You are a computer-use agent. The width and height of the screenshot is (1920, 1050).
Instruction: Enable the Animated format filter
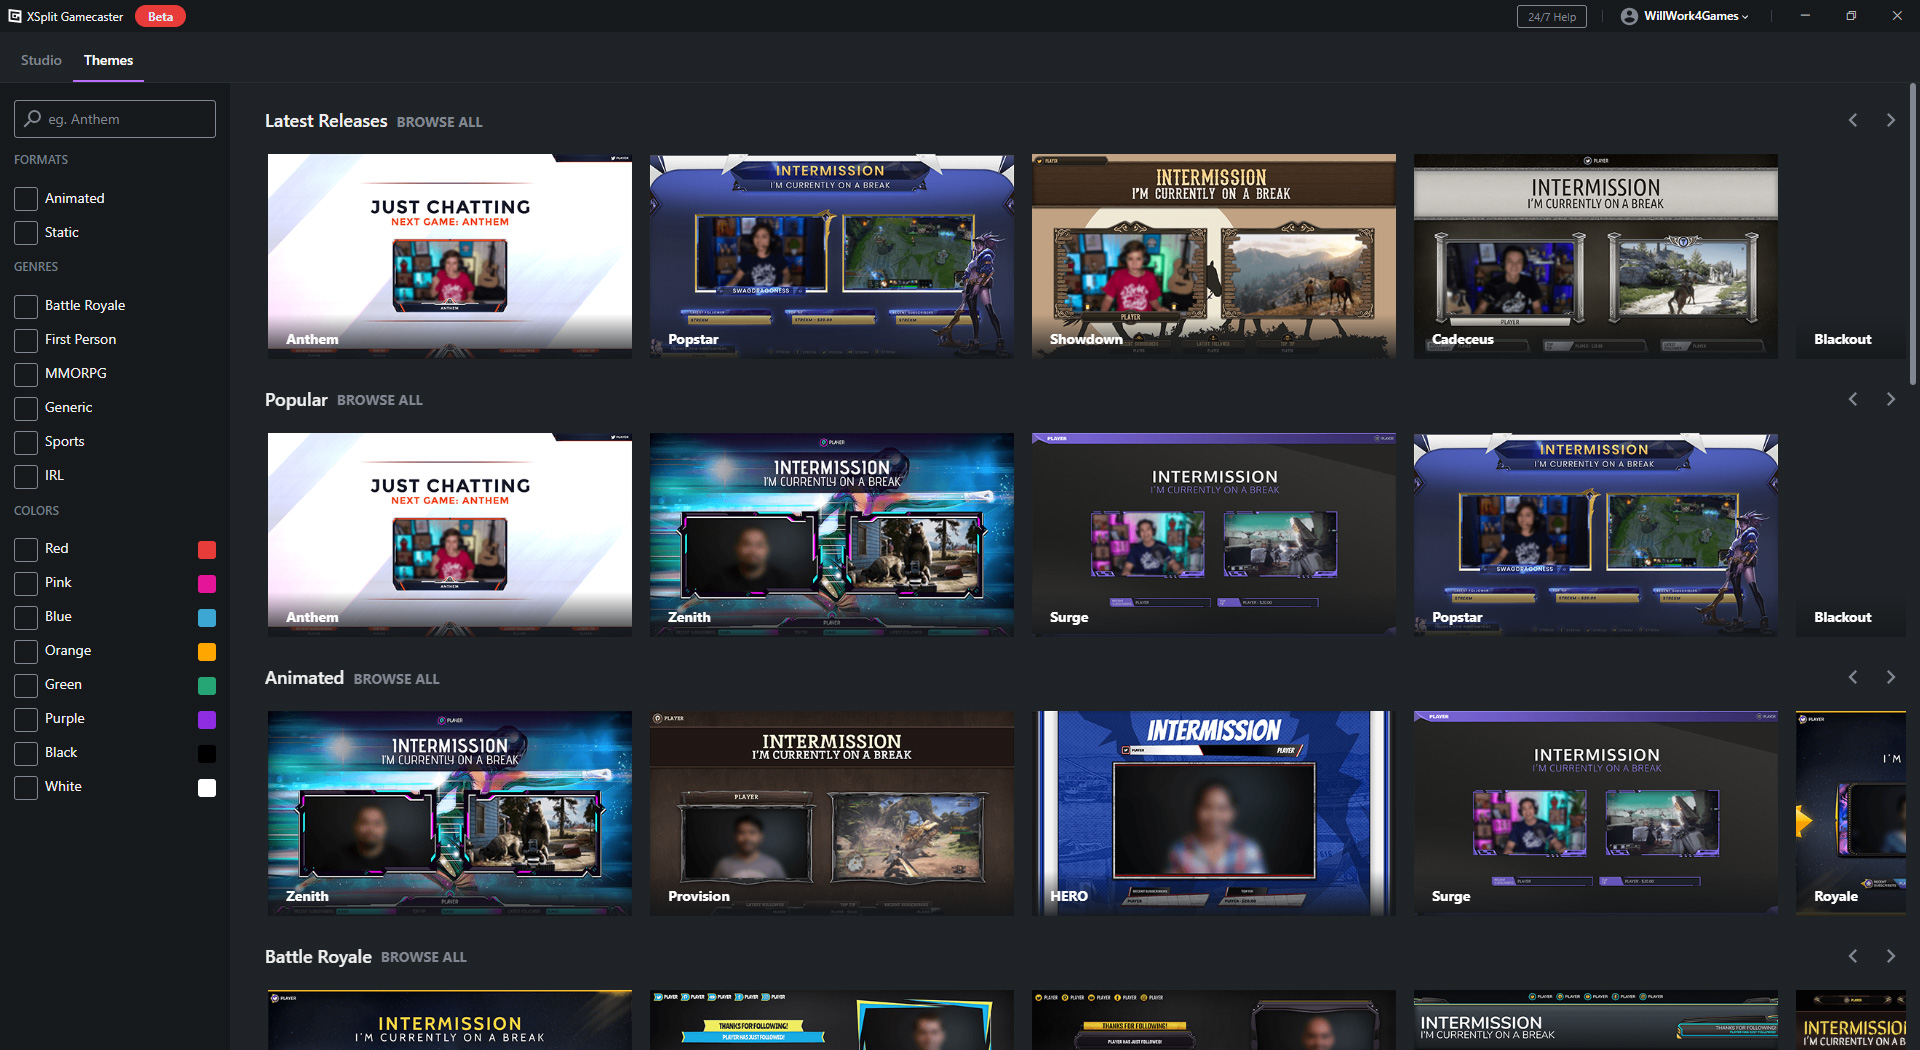coord(26,199)
